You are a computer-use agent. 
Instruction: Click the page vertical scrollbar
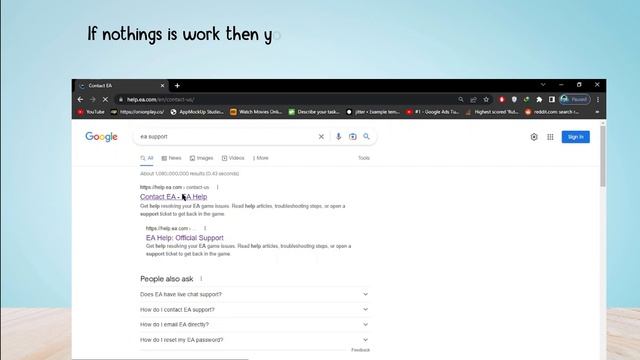click(603, 157)
